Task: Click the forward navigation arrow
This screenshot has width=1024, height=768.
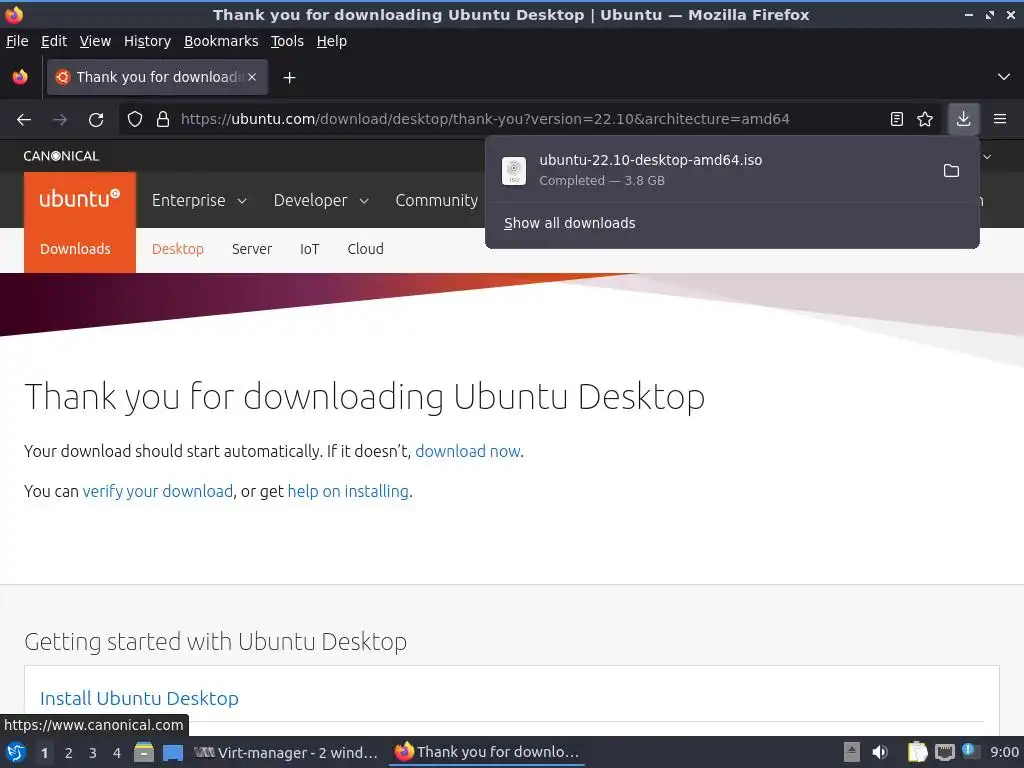Action: coord(59,120)
